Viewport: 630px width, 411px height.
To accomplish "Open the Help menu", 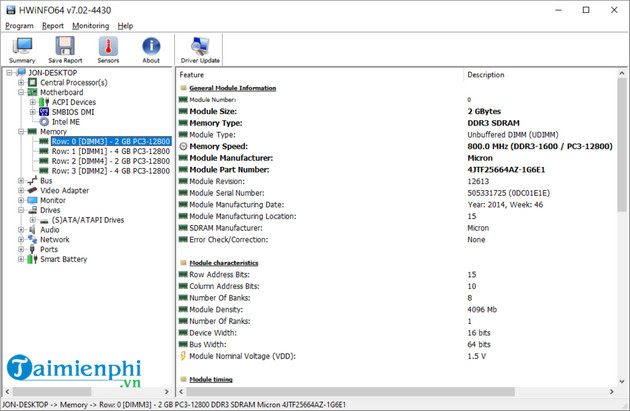I will coord(125,26).
